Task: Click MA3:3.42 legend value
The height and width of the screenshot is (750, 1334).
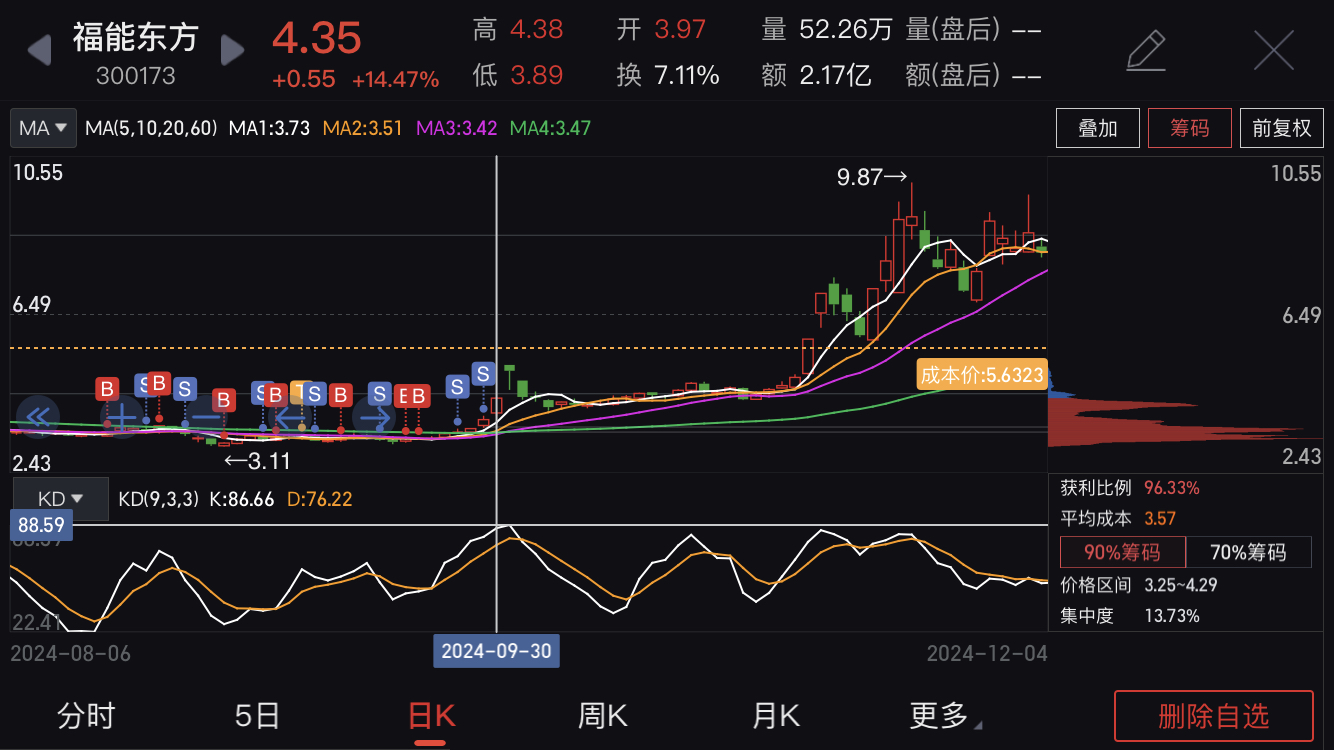Action: coord(456,128)
